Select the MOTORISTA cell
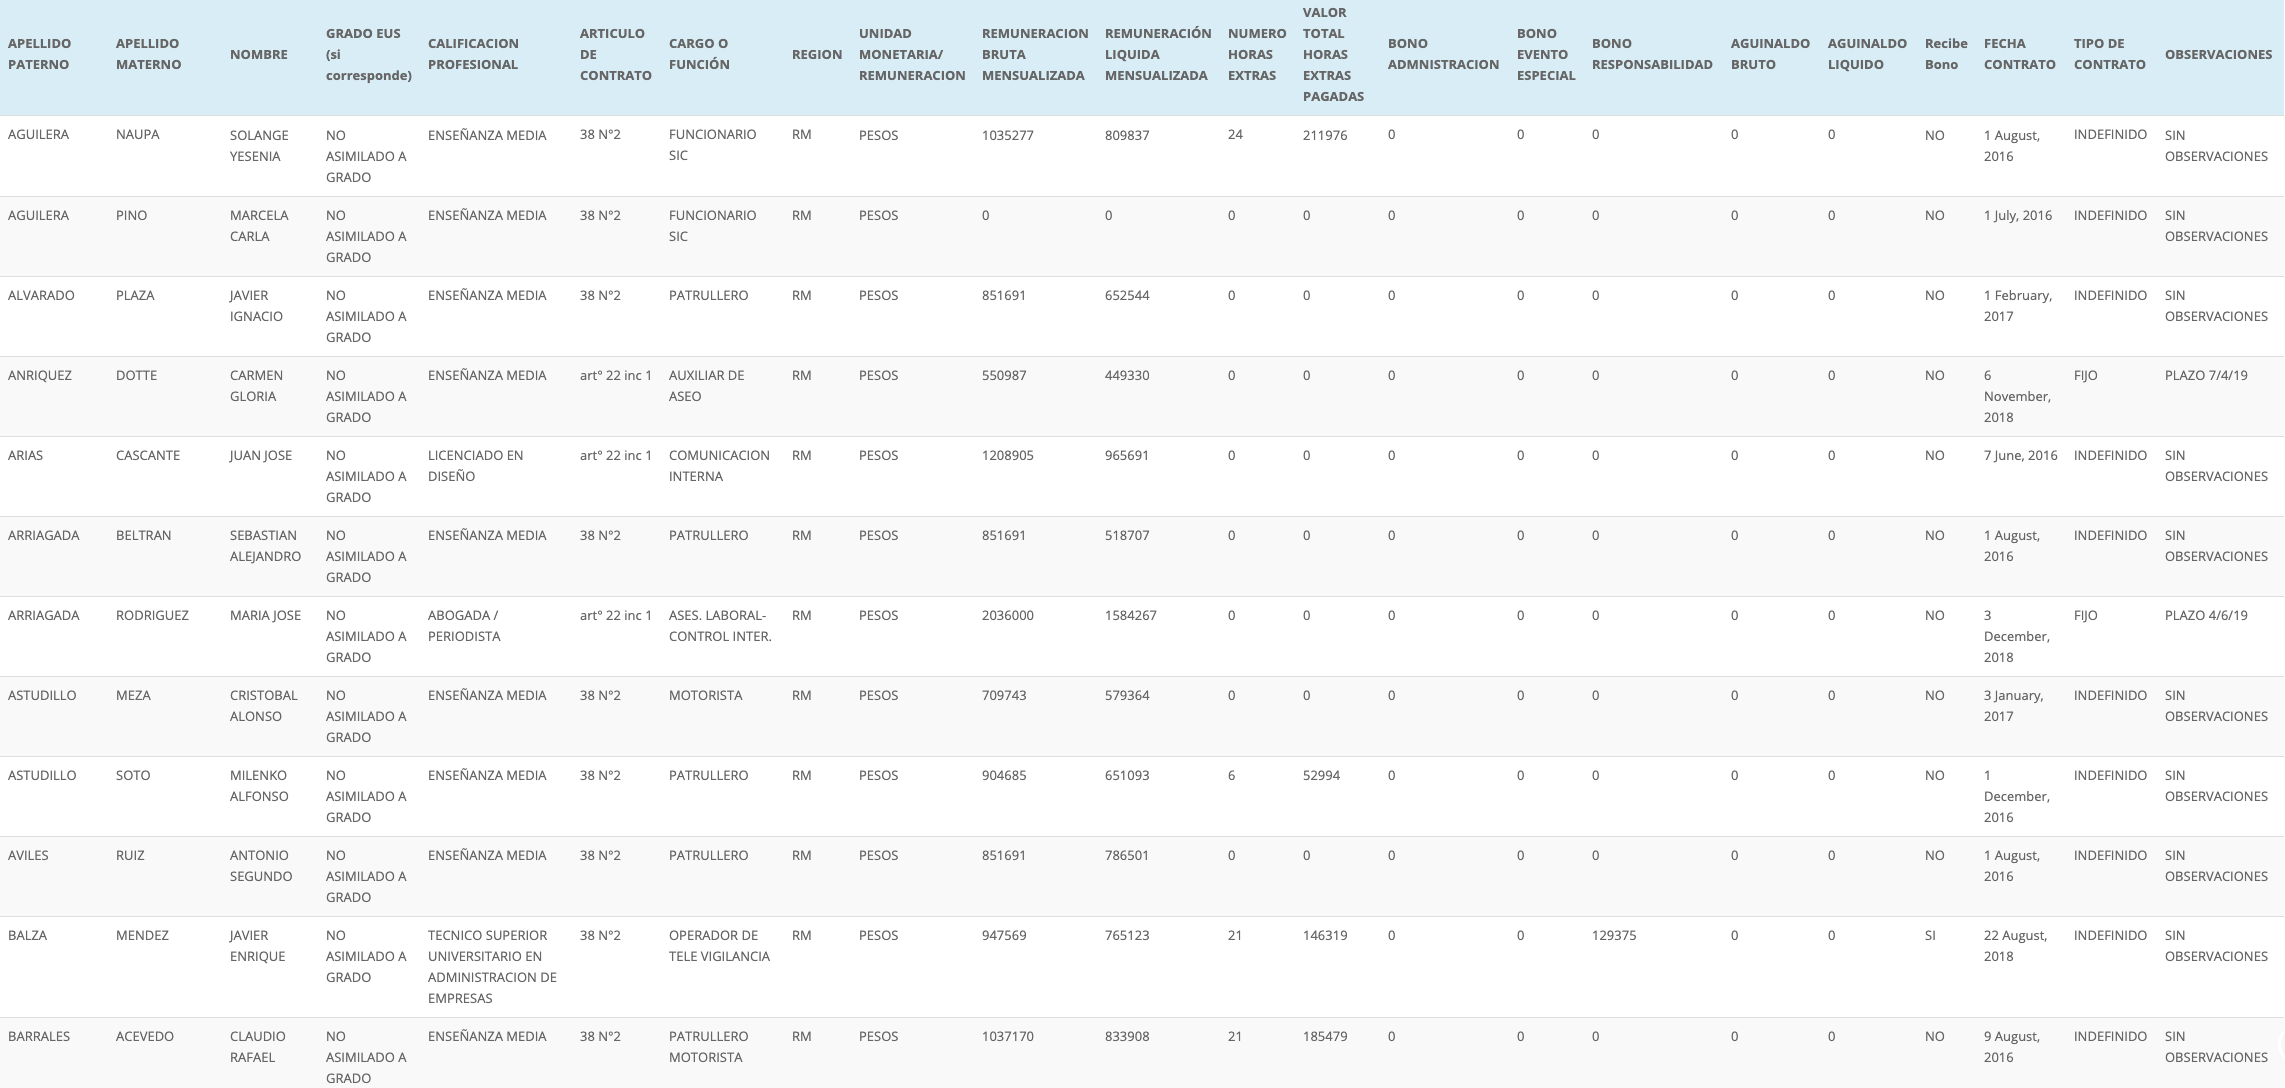Viewport: 2285px width, 1088px height. 706,695
